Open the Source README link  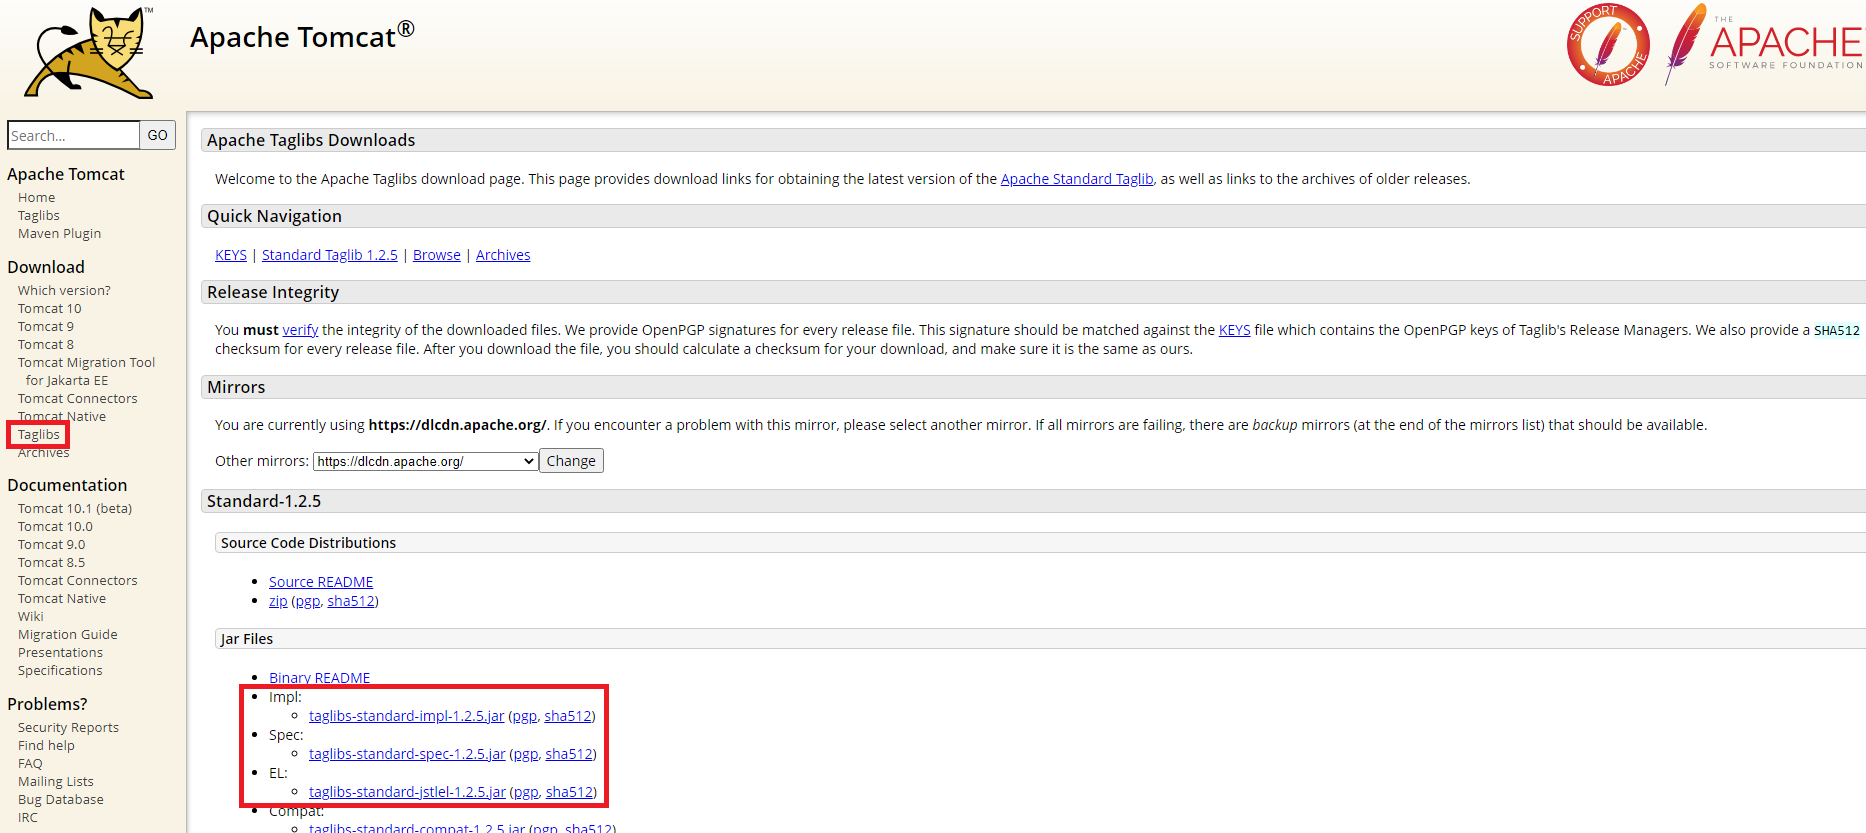(x=321, y=582)
